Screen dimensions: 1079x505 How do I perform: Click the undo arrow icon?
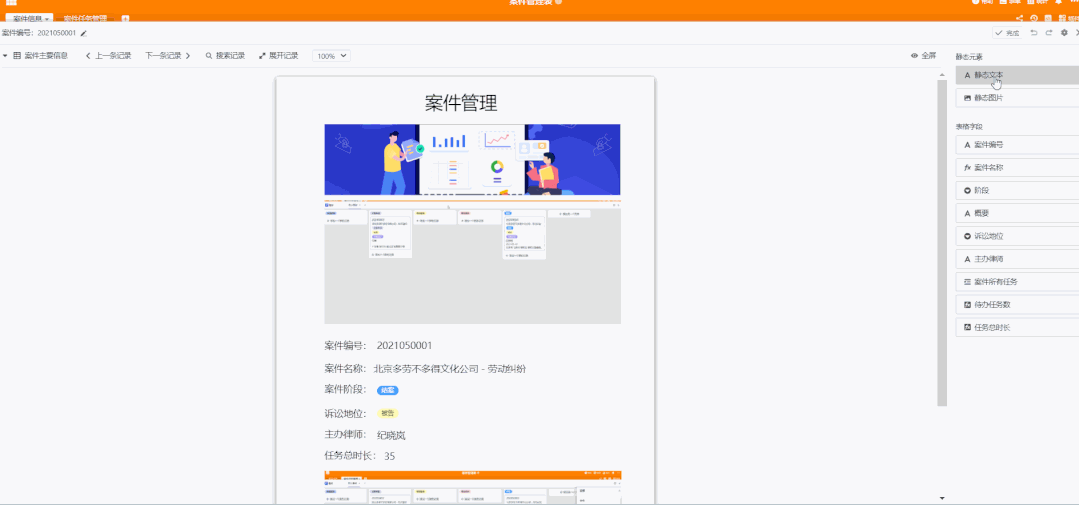1034,33
